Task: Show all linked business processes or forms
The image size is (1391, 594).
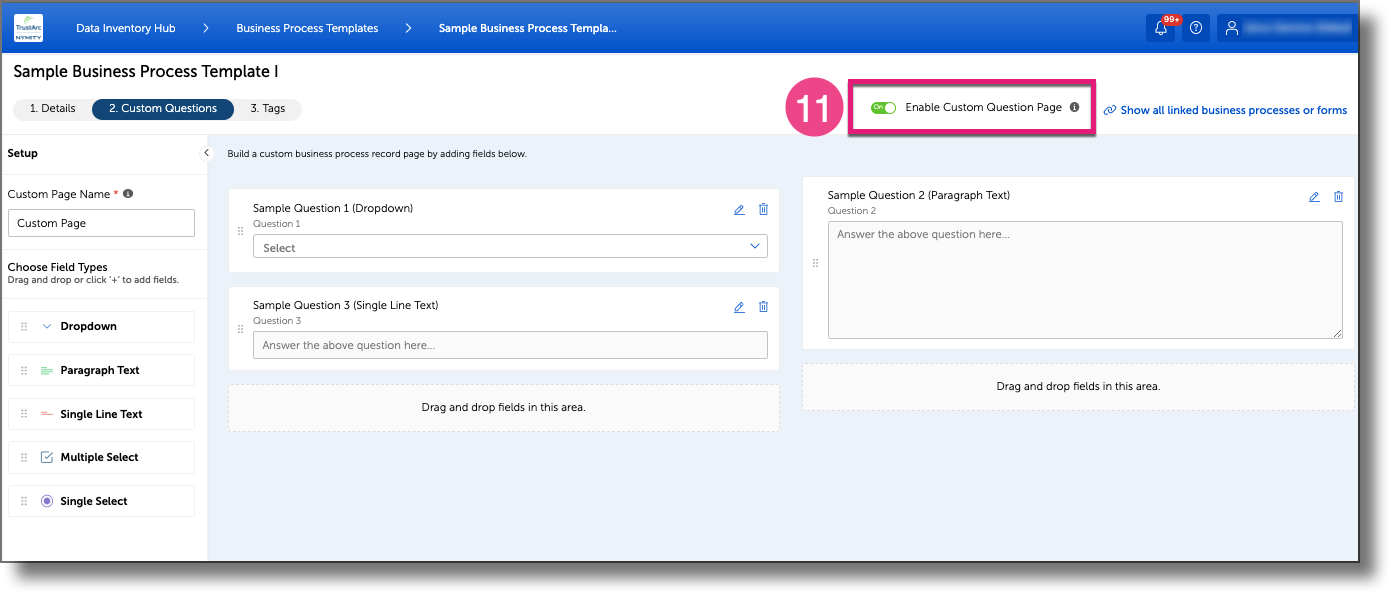Action: coord(1231,110)
